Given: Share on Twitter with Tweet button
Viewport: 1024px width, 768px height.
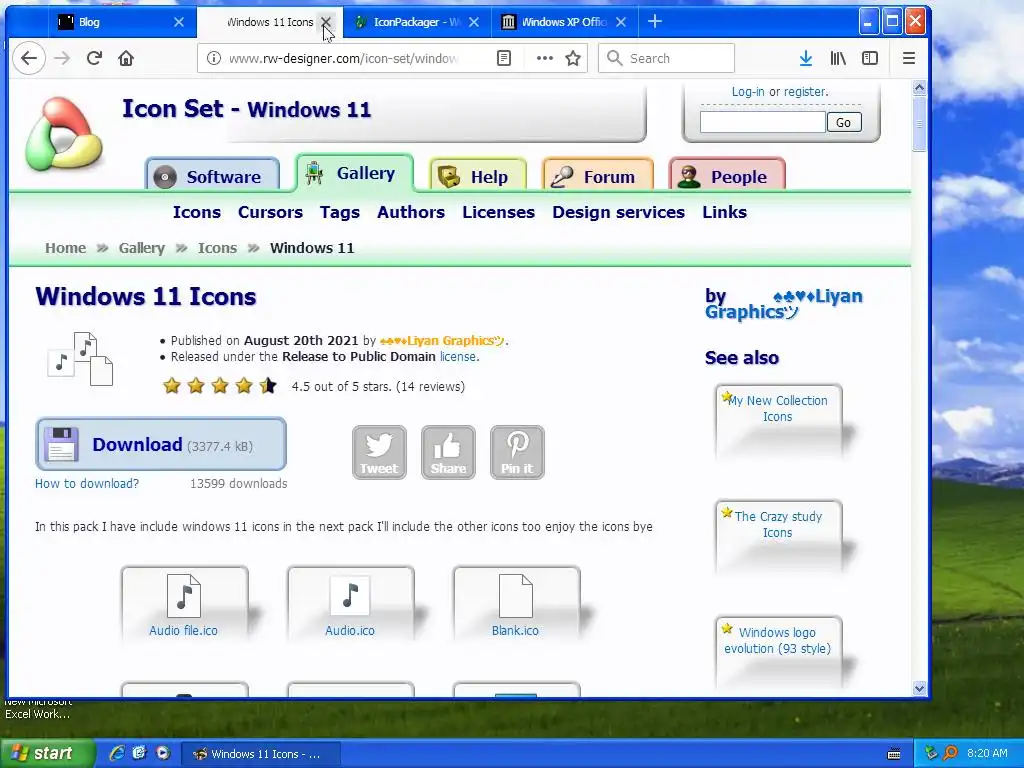Looking at the screenshot, I should click(x=379, y=452).
